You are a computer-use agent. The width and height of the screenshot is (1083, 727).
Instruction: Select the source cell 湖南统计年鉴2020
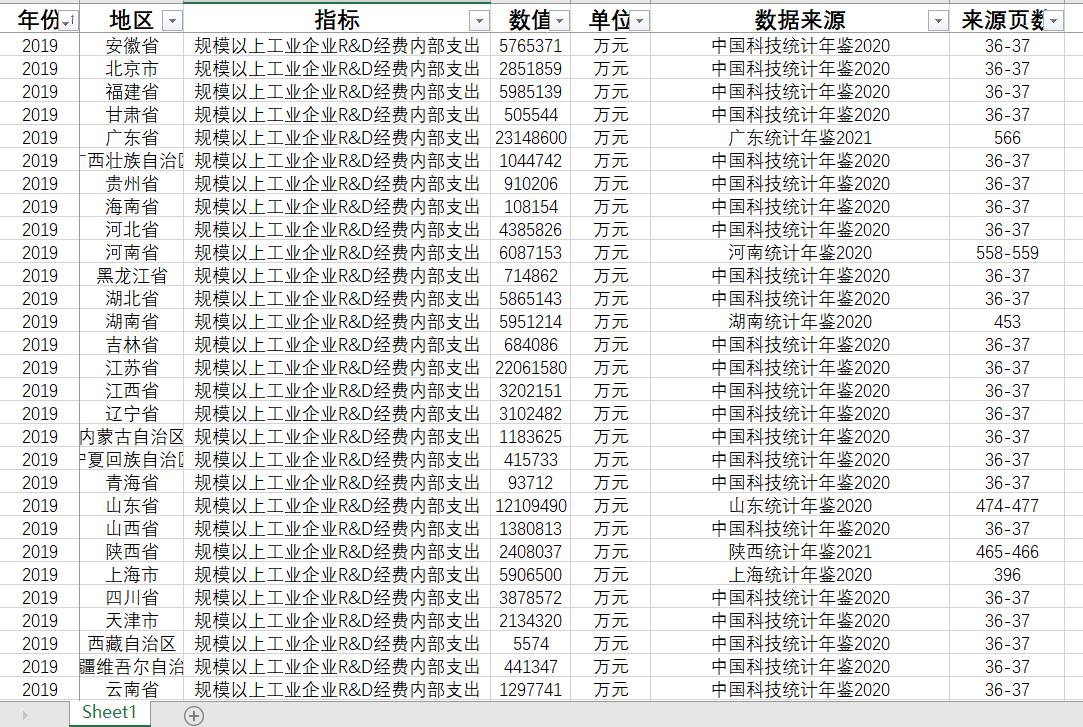coord(800,322)
